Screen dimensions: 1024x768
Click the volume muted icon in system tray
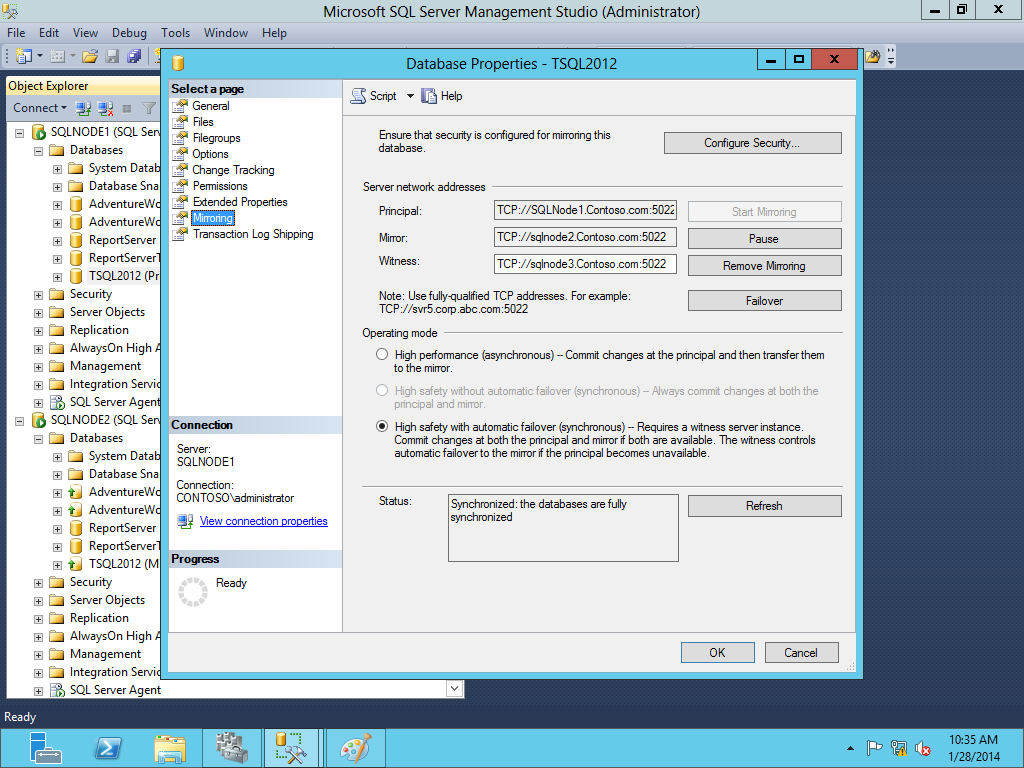click(923, 748)
